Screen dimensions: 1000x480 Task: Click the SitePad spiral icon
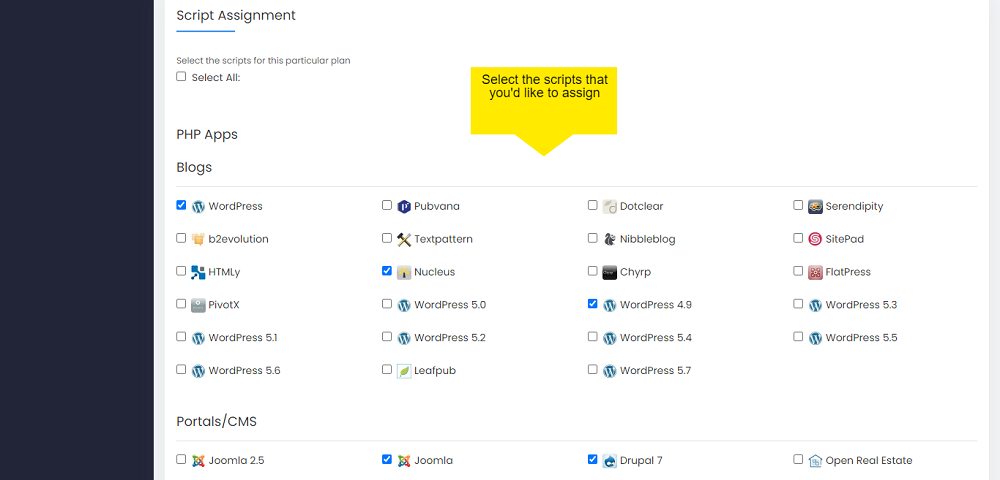click(815, 240)
